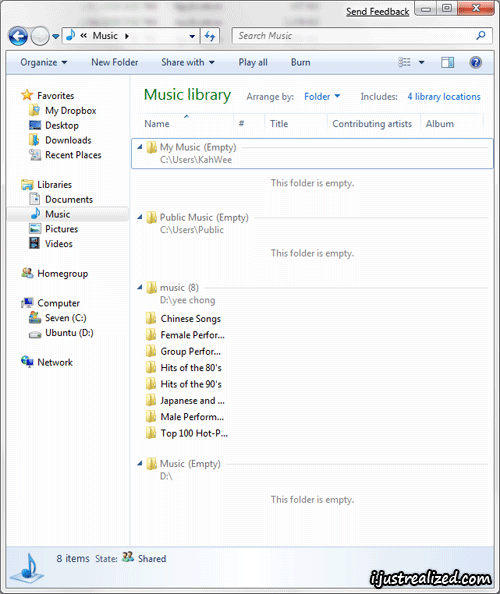The image size is (500, 594).
Task: Select My Dropbox under Favorites
Action: pyautogui.click(x=62, y=111)
